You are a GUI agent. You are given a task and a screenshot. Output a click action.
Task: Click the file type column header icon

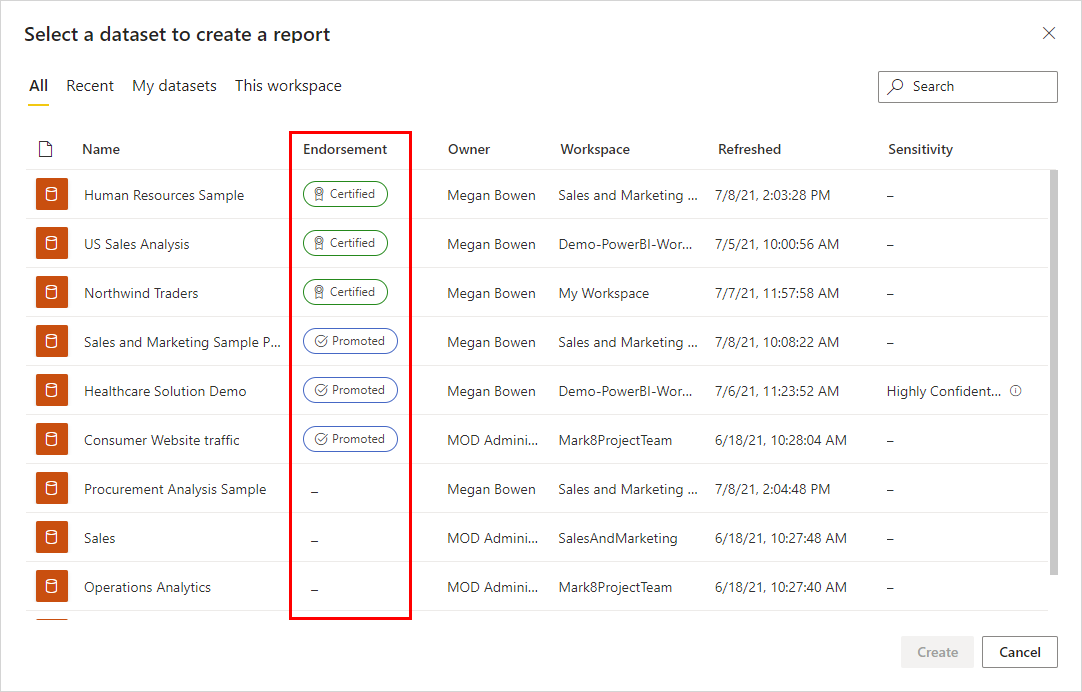point(45,149)
